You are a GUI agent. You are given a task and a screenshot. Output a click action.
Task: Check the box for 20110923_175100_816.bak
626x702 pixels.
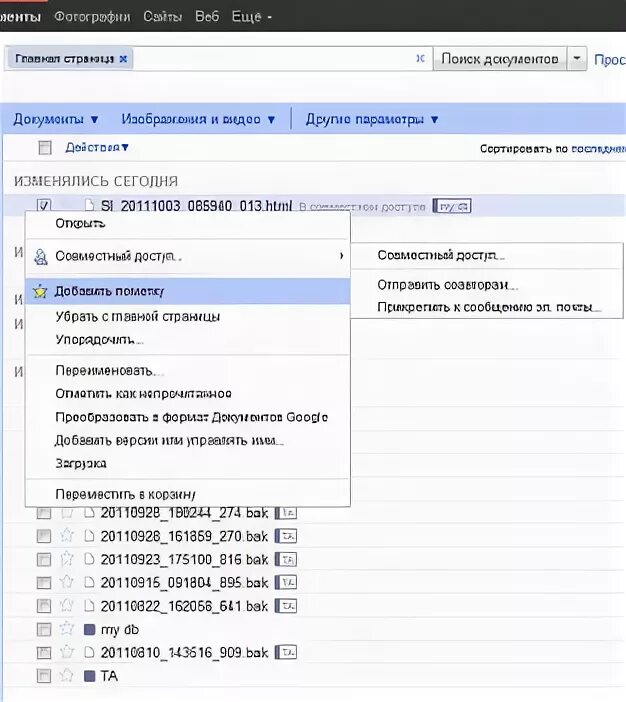click(44, 559)
